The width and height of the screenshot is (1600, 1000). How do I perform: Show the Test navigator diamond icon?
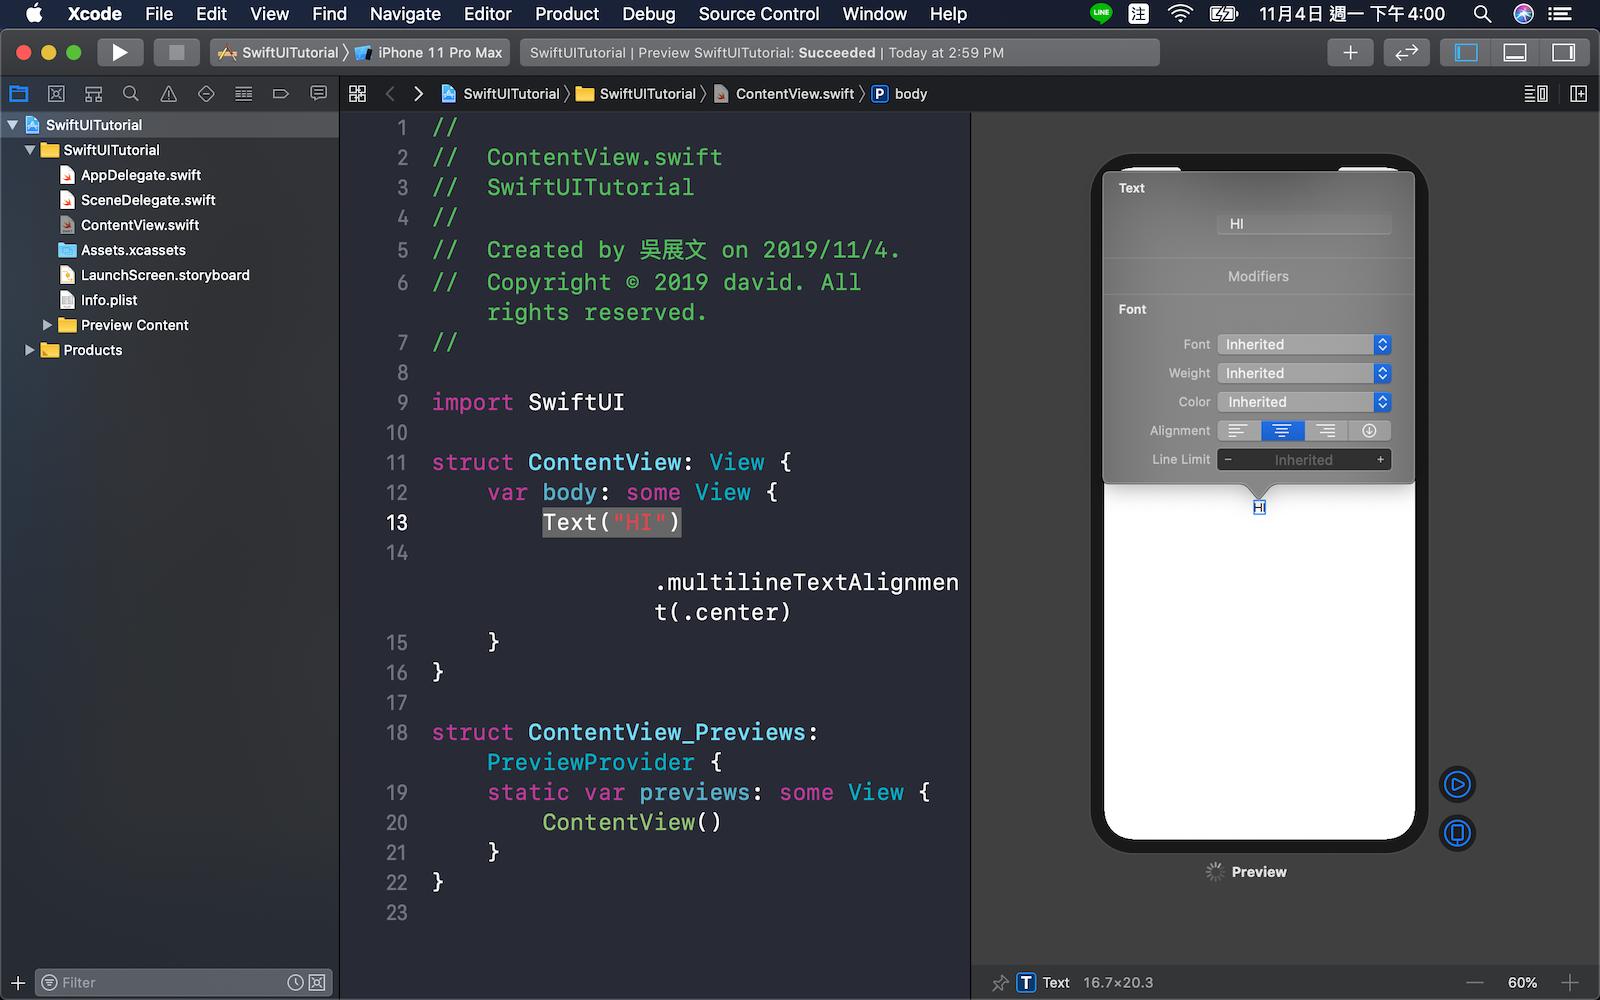pyautogui.click(x=206, y=94)
